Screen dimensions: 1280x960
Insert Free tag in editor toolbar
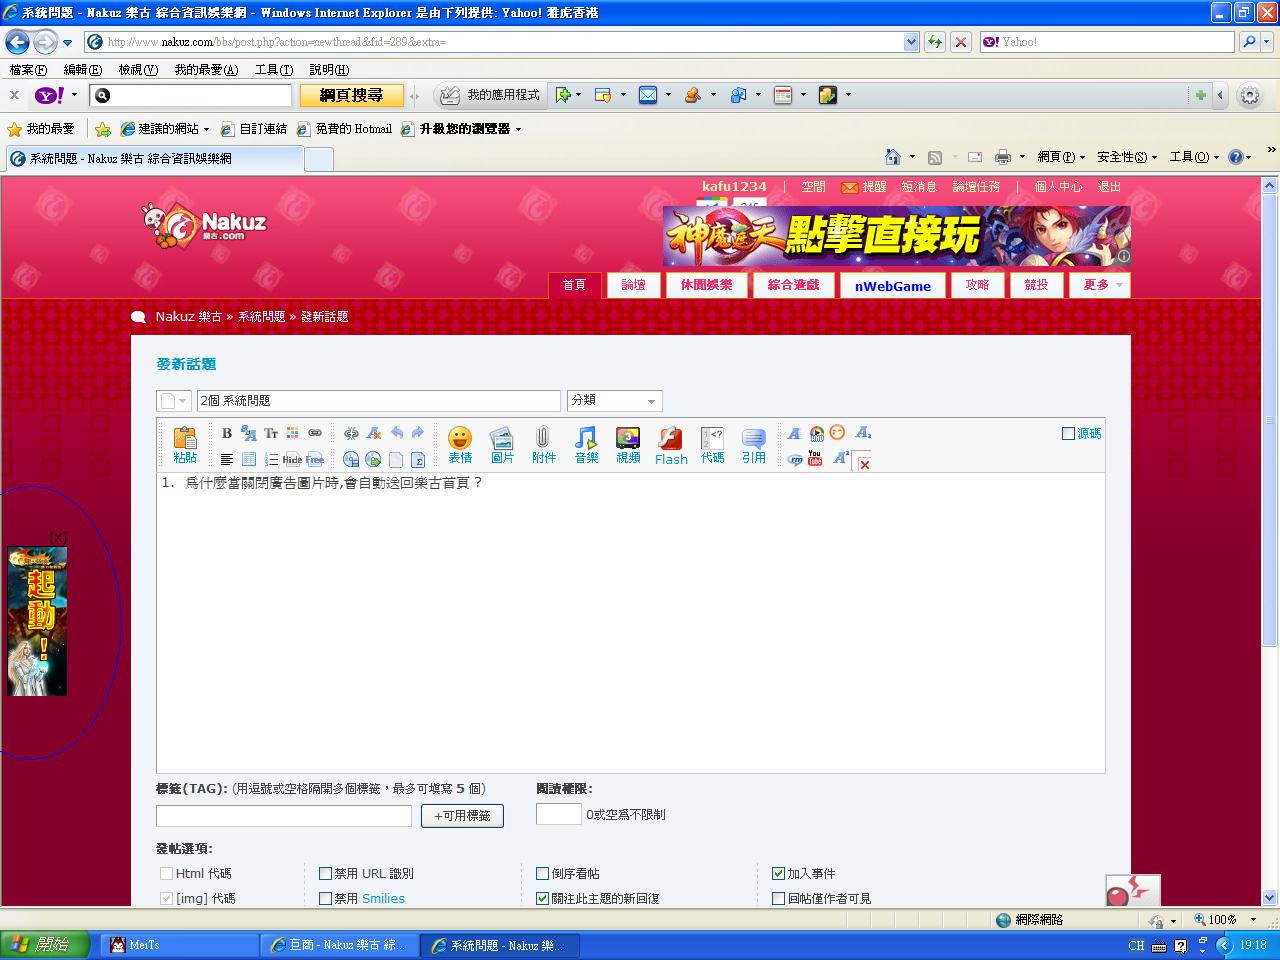315,459
